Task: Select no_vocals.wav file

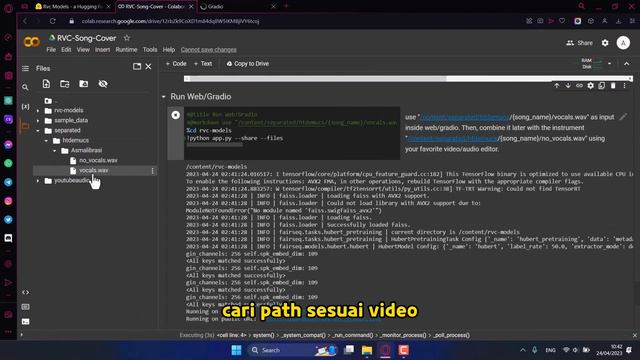Action: 98,161
